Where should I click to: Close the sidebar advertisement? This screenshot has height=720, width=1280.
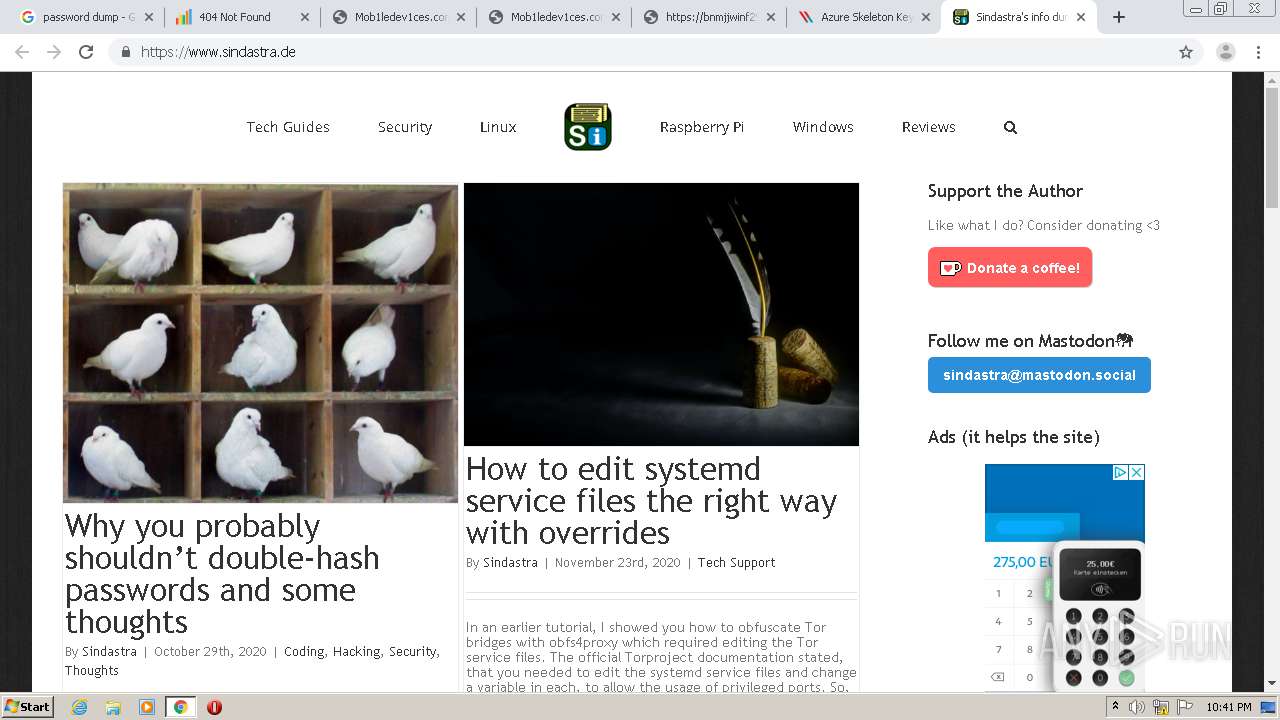point(1137,472)
